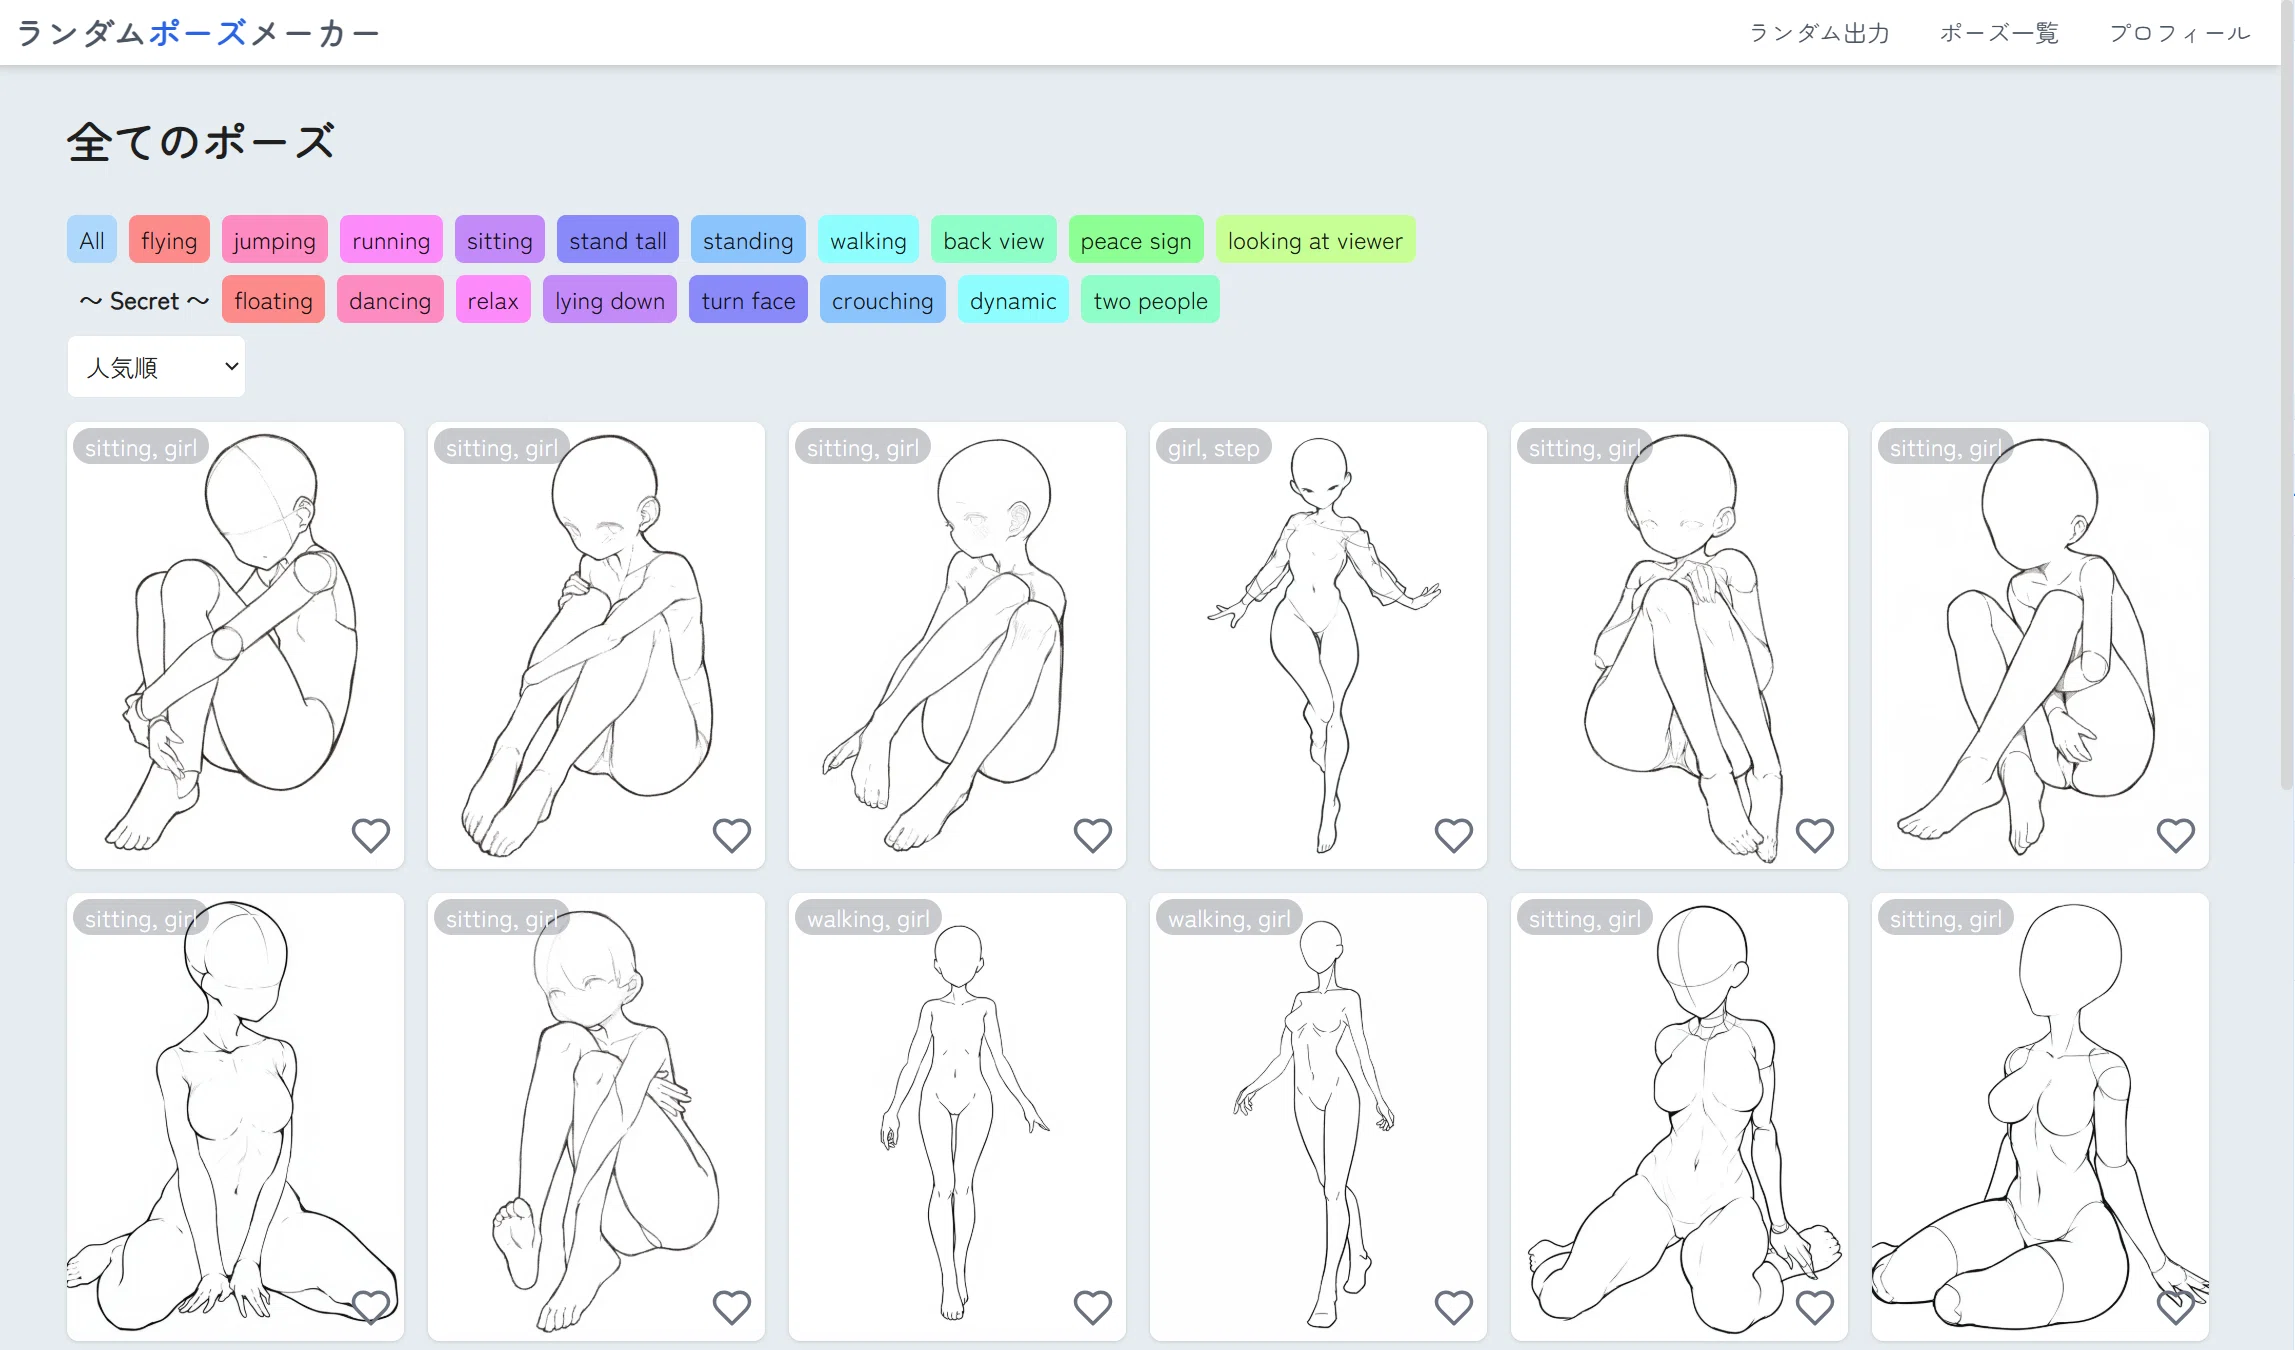
Task: Click heart on second top-row sitting pose
Action: (731, 835)
